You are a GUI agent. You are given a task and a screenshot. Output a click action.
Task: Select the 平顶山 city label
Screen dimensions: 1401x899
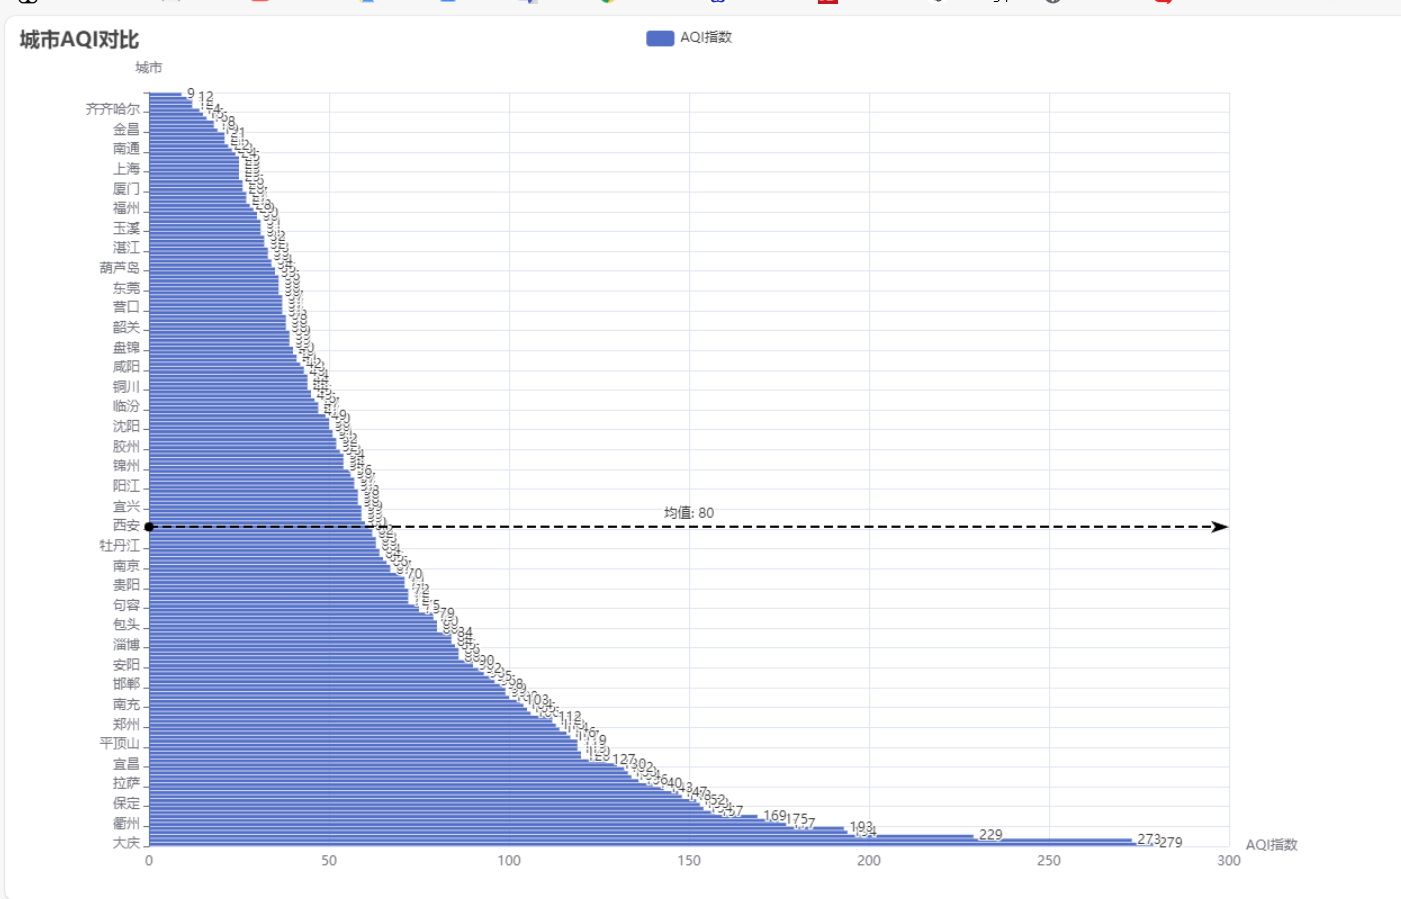tap(120, 743)
